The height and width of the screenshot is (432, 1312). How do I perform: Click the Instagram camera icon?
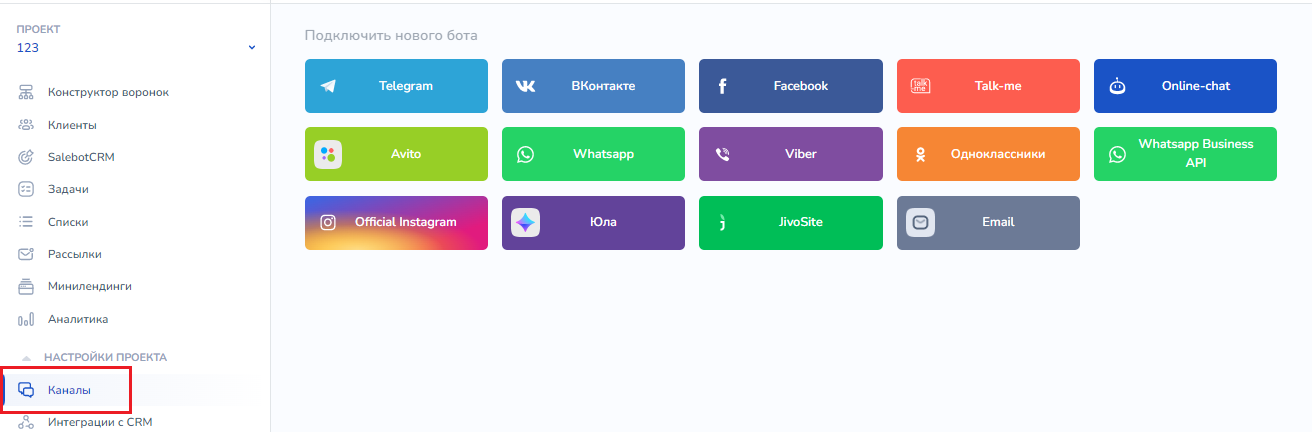(328, 222)
